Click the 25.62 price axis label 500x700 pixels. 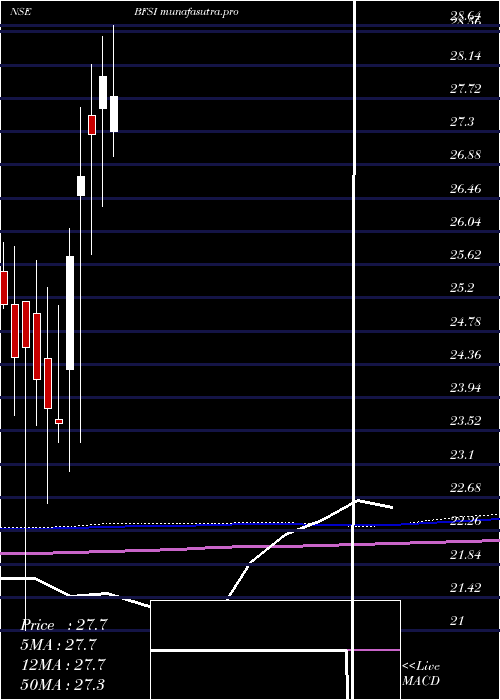coord(465,254)
